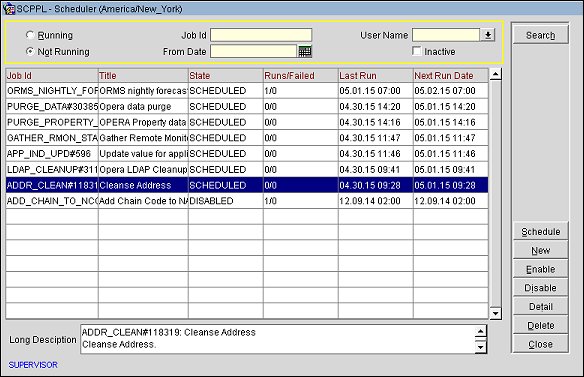The height and width of the screenshot is (377, 584).
Task: Click the Disable button
Action: tap(540, 288)
